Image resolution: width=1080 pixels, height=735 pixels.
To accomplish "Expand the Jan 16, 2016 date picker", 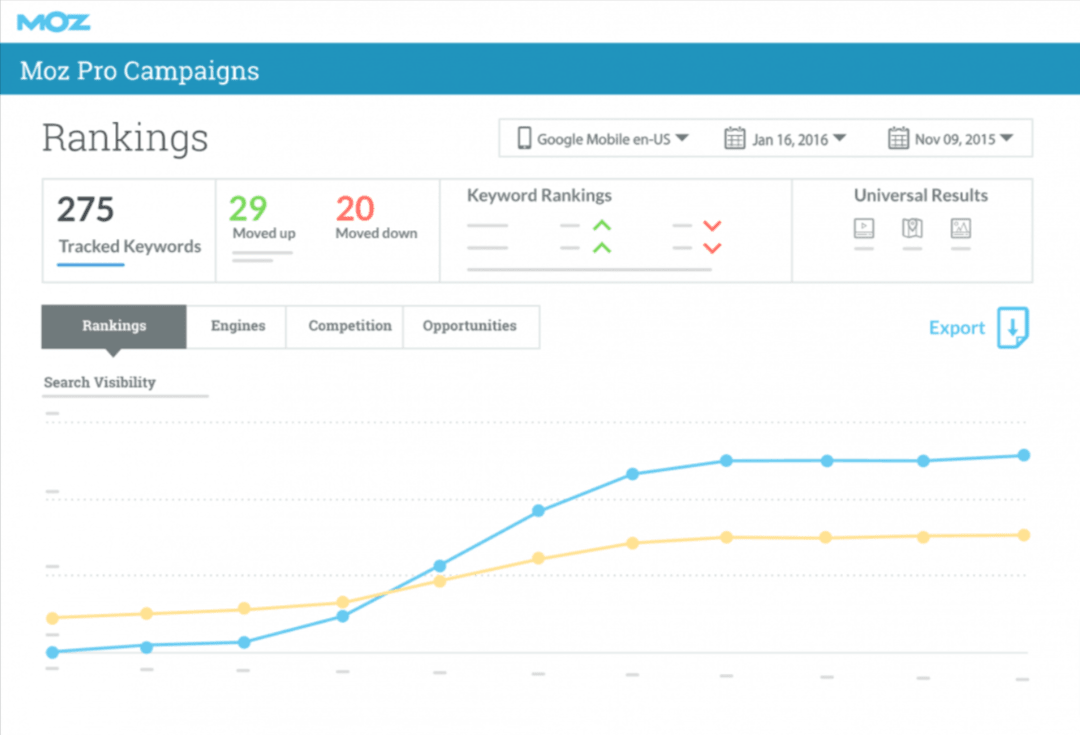I will click(840, 138).
